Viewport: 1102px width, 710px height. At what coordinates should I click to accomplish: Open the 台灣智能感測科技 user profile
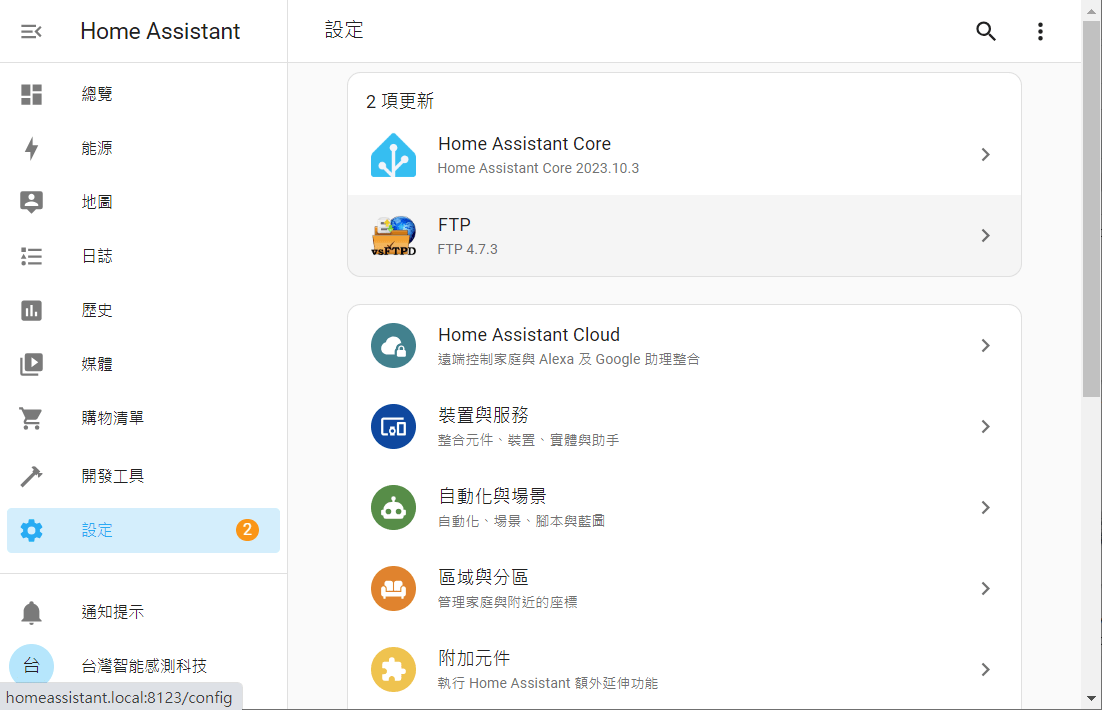point(143,666)
